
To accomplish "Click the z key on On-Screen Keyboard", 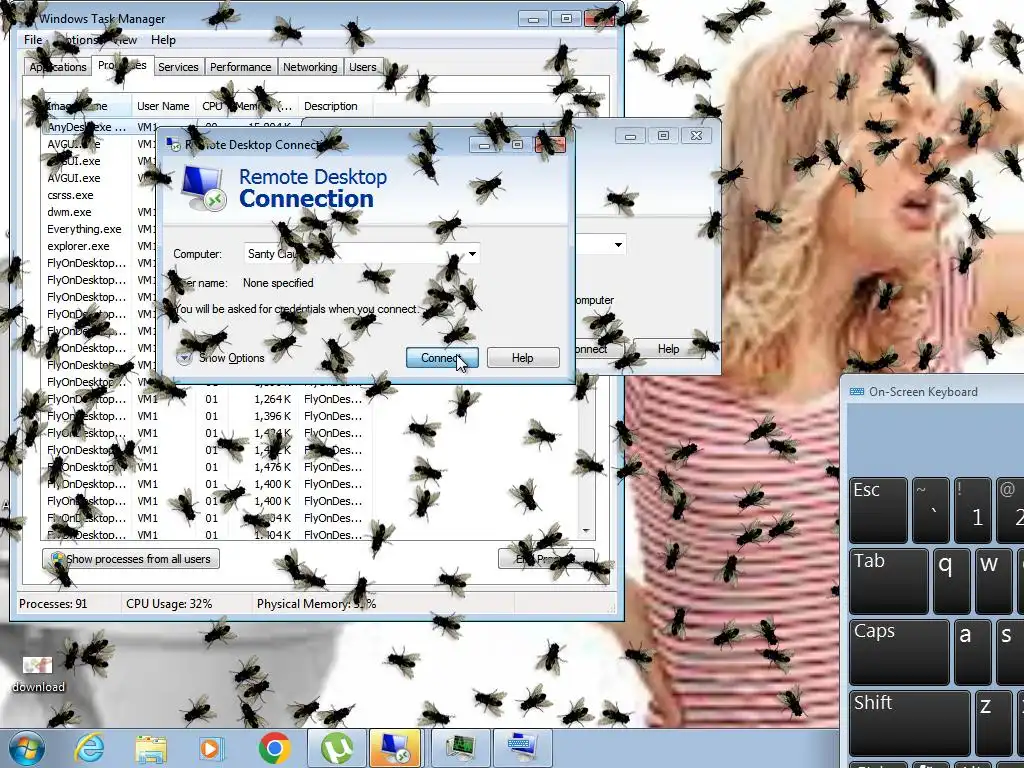I will (x=993, y=722).
